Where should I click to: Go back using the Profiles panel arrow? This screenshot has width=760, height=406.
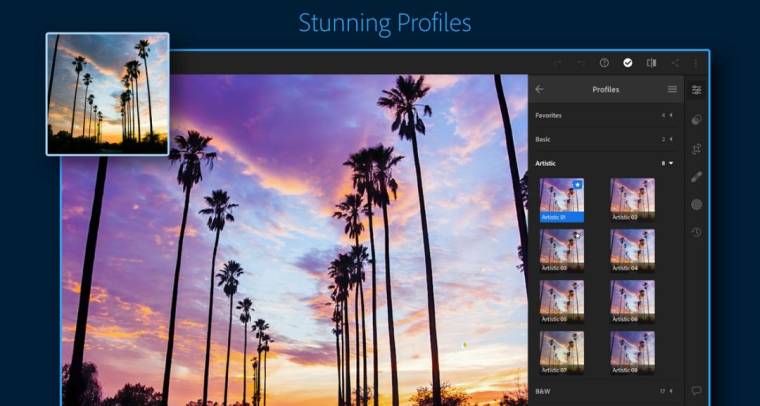(540, 89)
